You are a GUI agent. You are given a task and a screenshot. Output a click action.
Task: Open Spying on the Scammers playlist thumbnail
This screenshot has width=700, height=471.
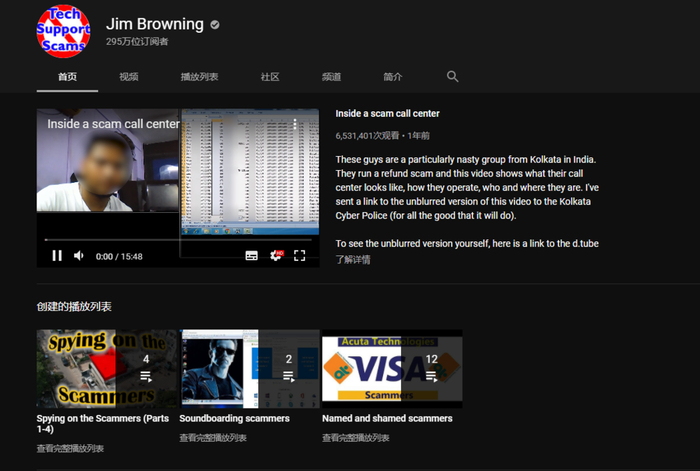pyautogui.click(x=106, y=368)
